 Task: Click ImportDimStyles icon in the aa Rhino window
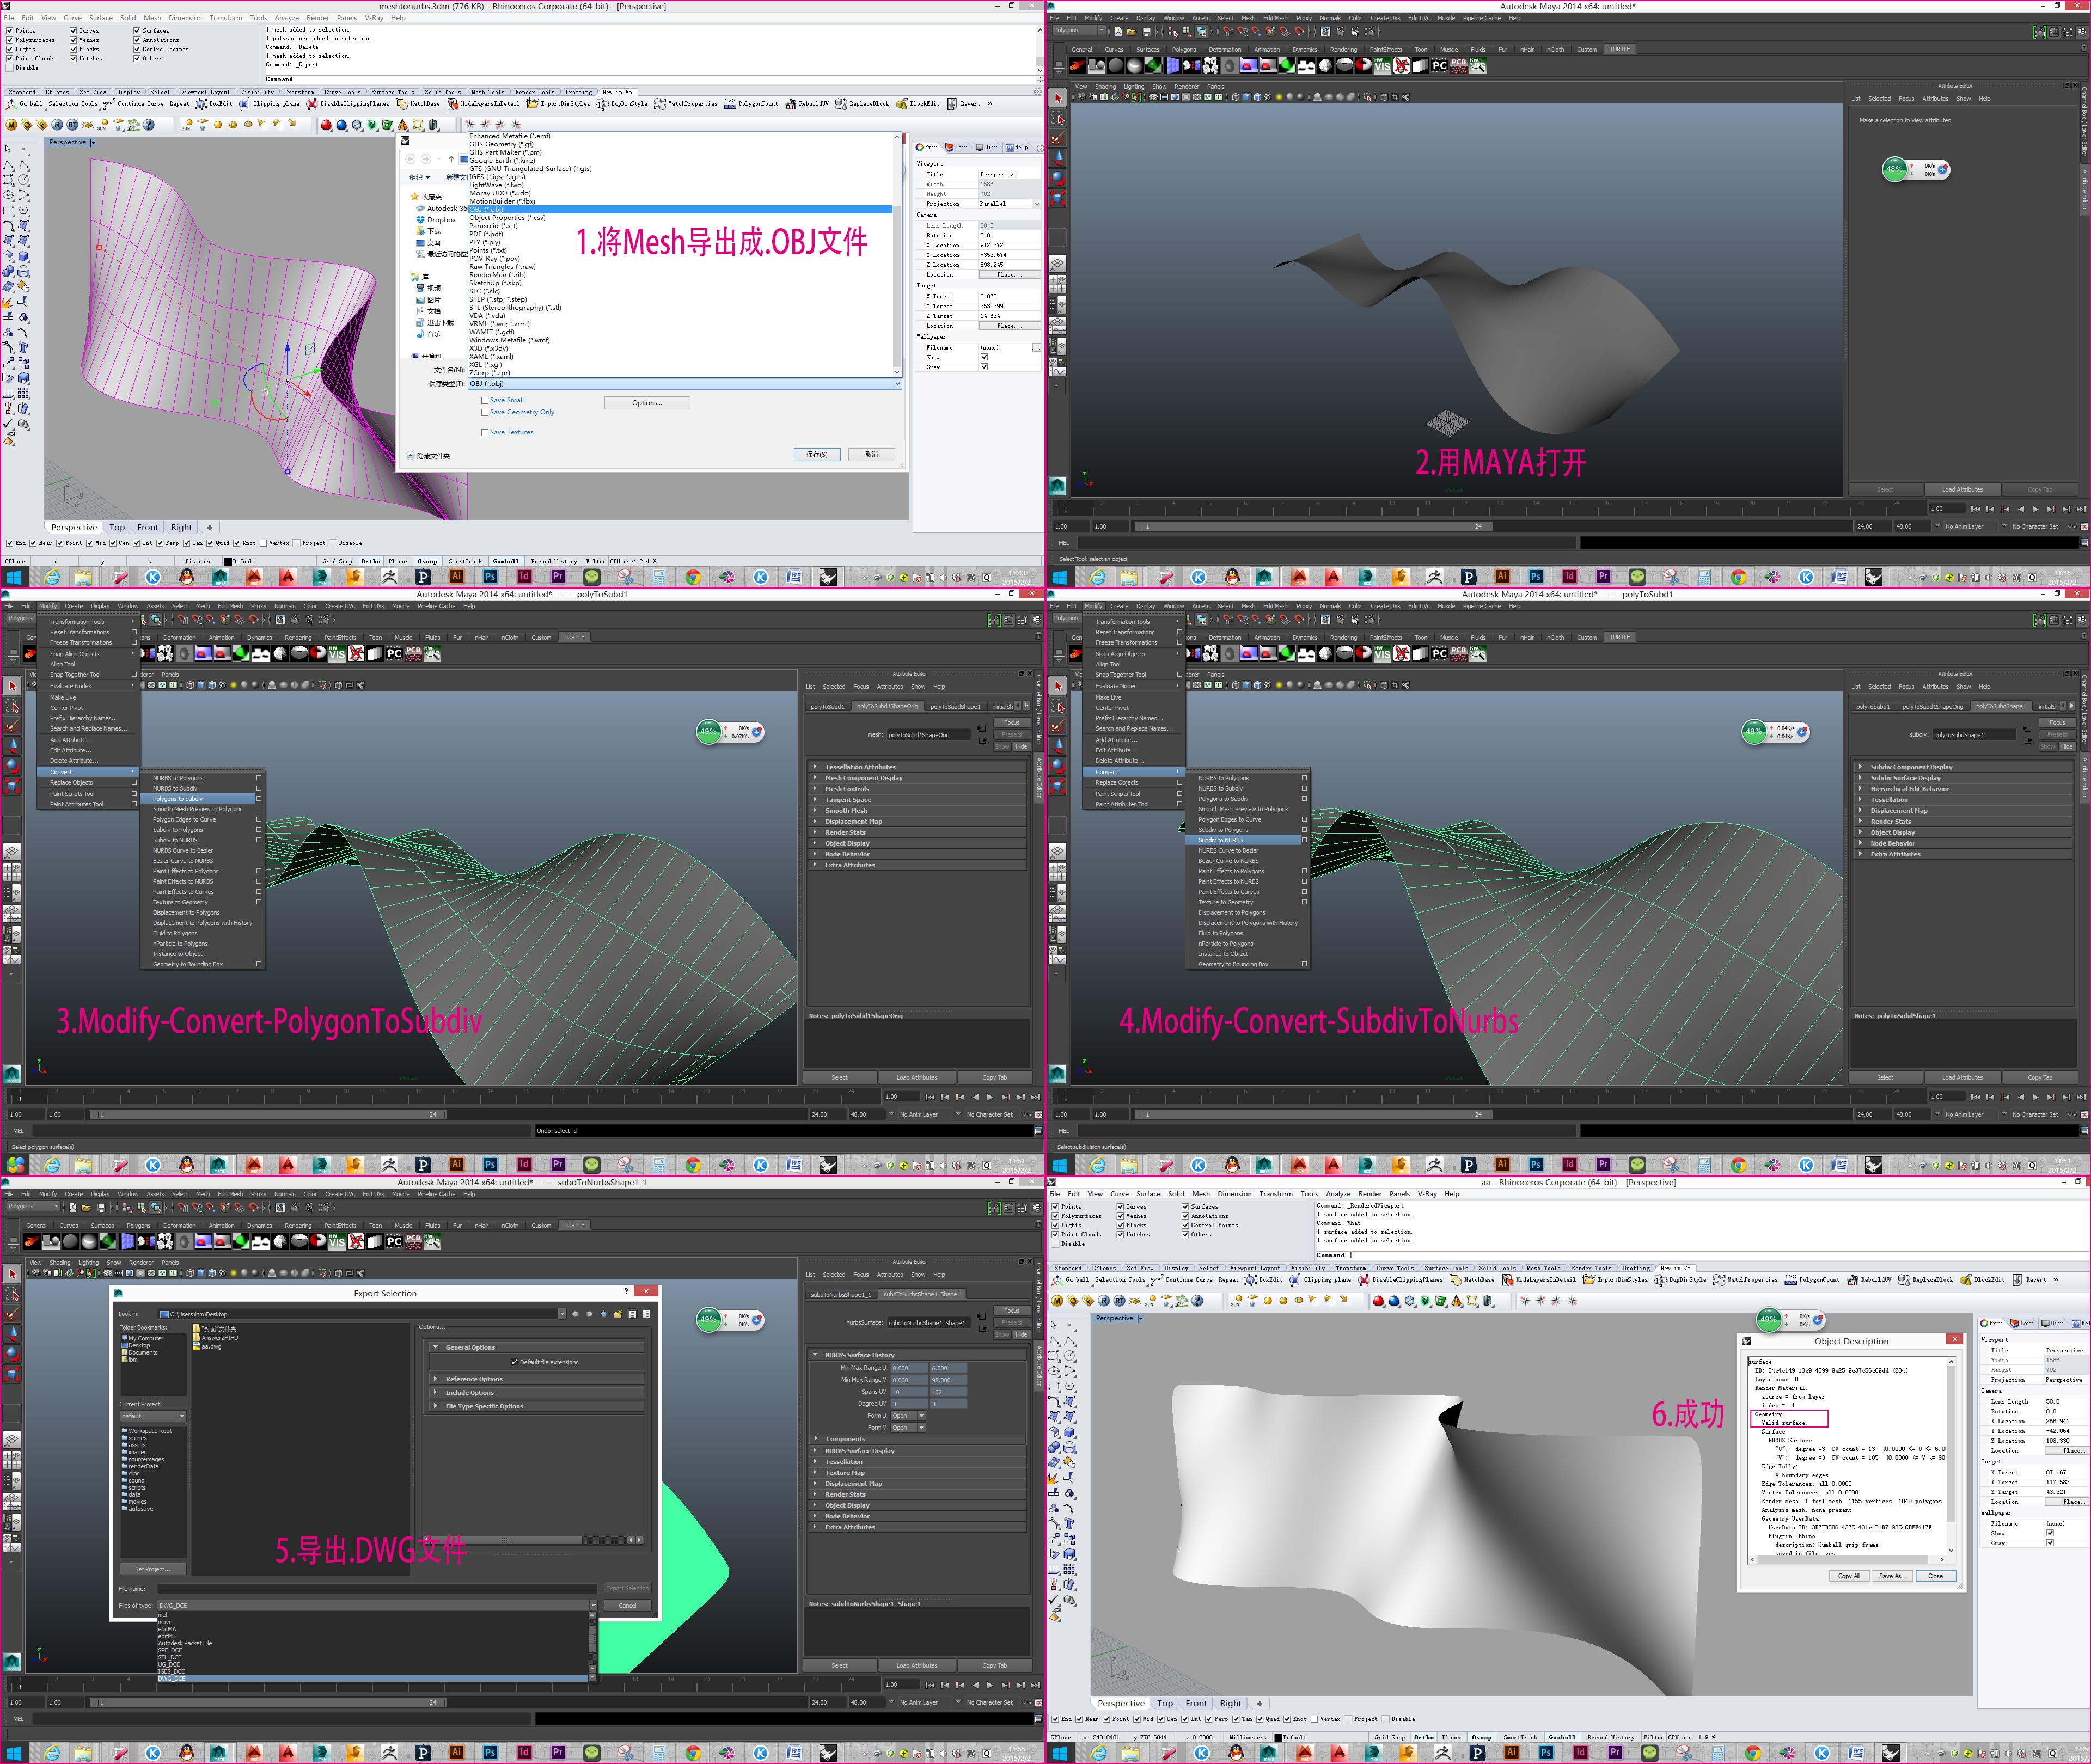tap(1589, 1280)
